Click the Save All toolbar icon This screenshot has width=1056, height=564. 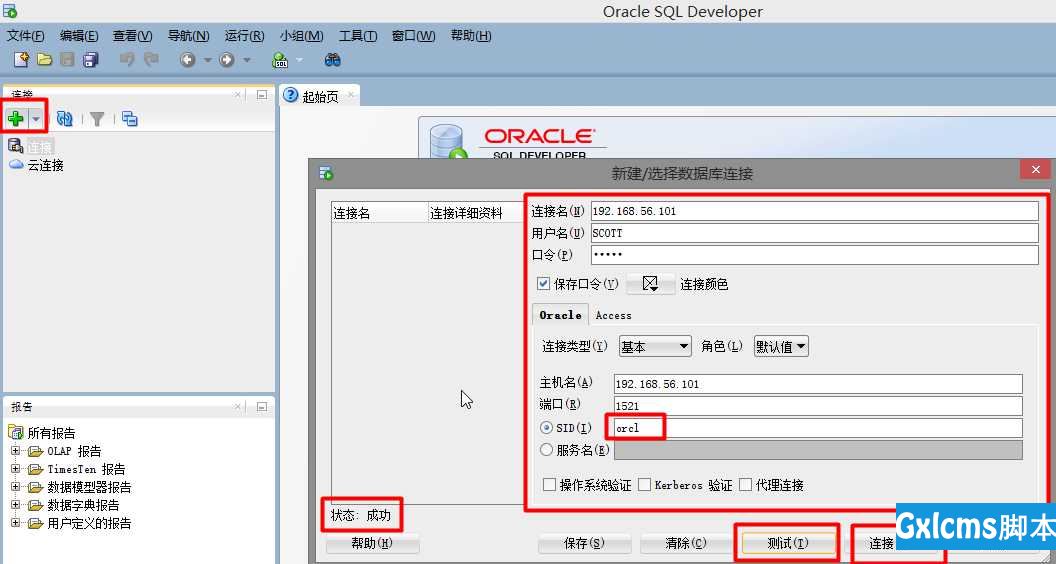point(91,59)
